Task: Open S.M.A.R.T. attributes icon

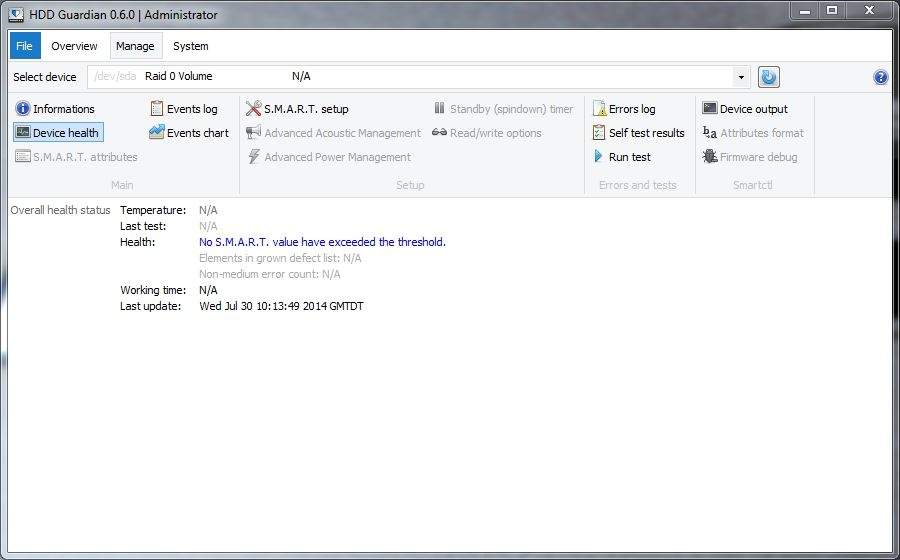Action: tap(23, 157)
